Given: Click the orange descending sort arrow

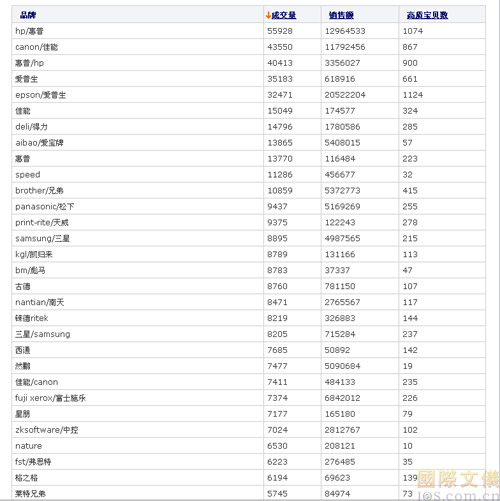Looking at the screenshot, I should pyautogui.click(x=268, y=15).
